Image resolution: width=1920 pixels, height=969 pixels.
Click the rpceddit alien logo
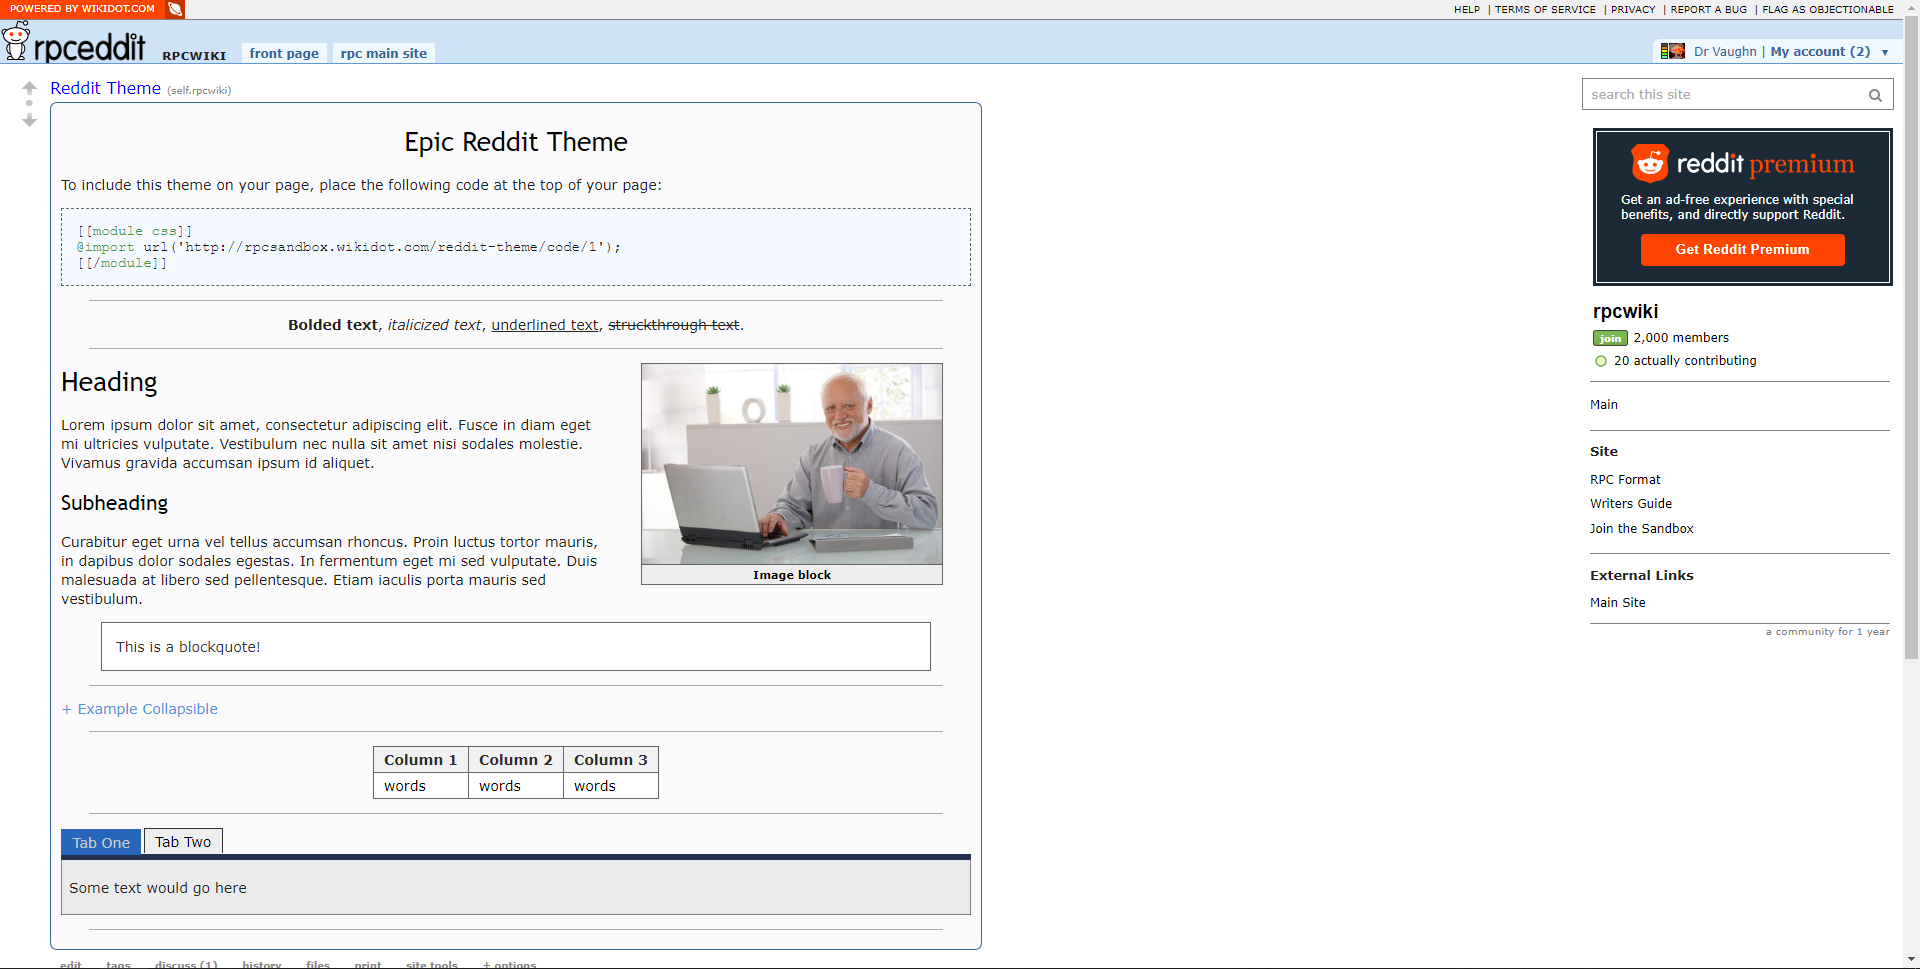point(16,41)
